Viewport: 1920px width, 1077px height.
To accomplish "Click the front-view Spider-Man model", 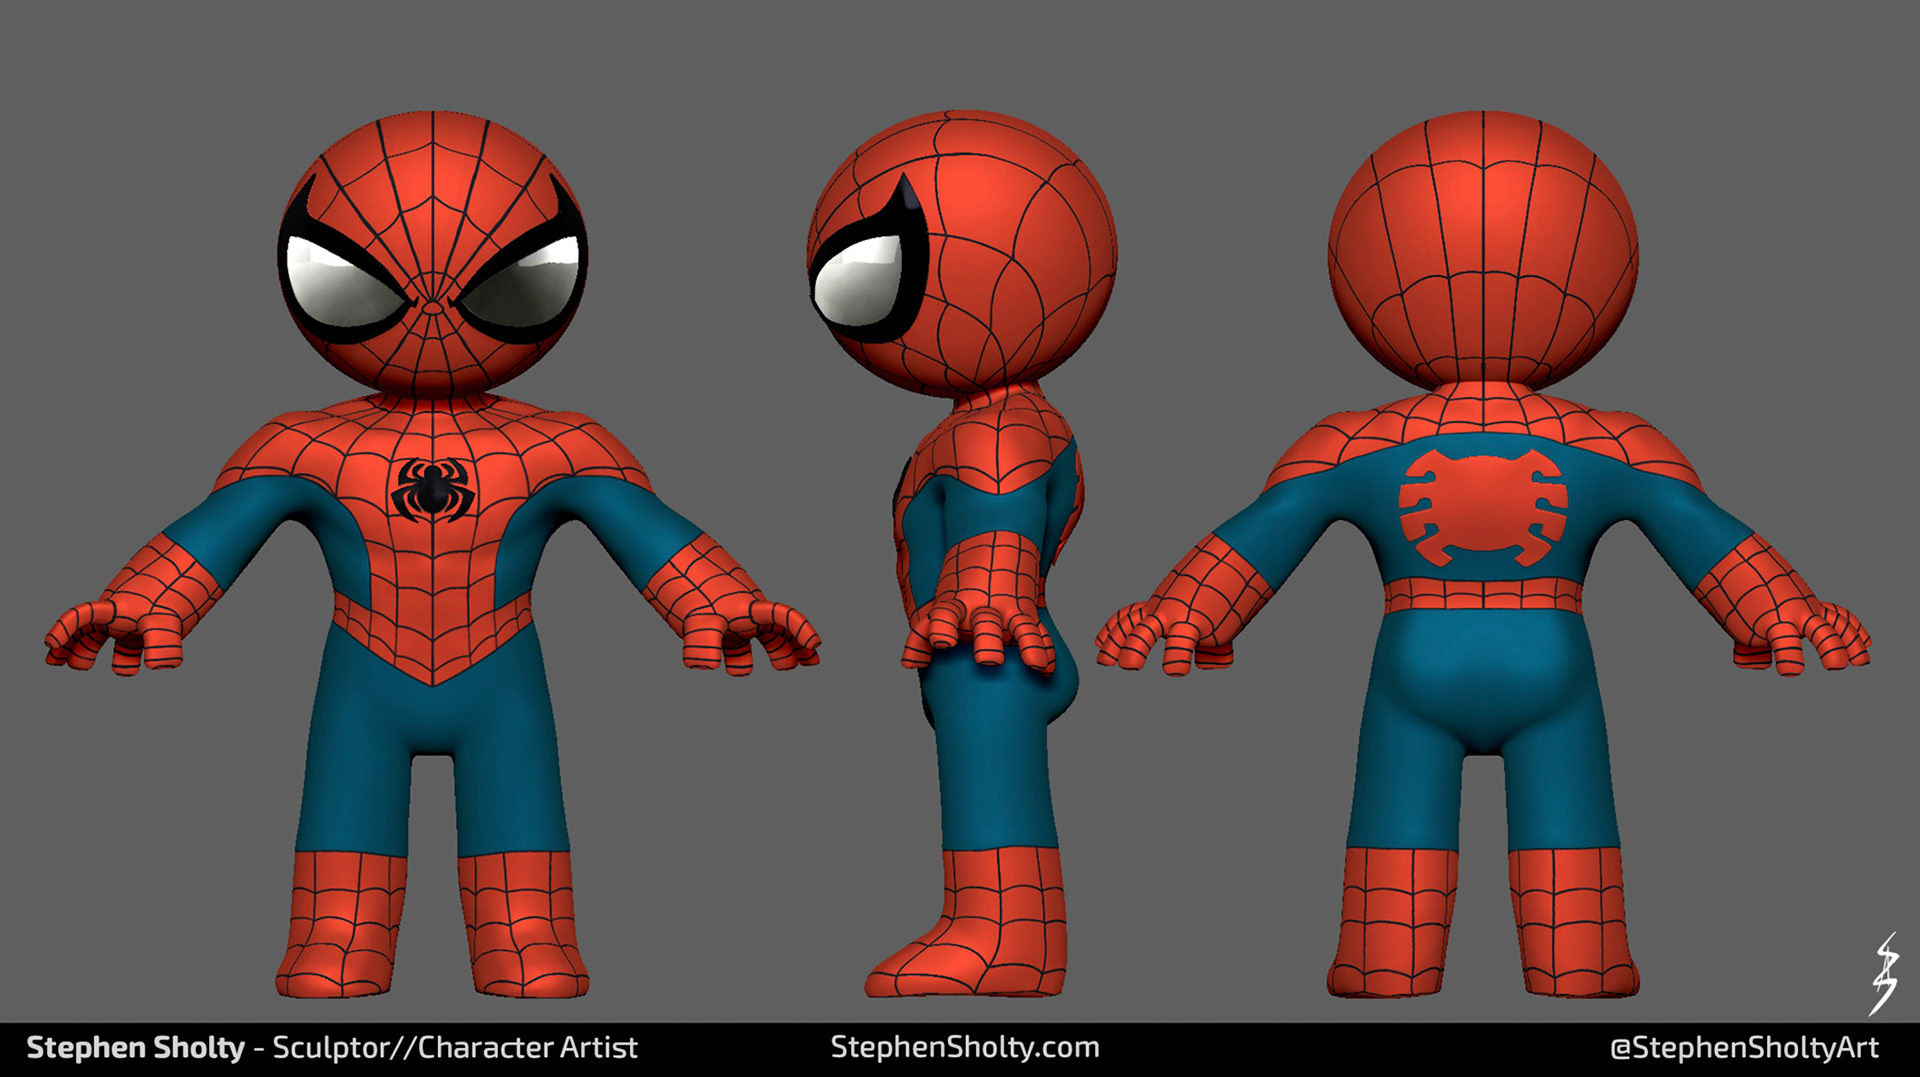I will [432, 555].
